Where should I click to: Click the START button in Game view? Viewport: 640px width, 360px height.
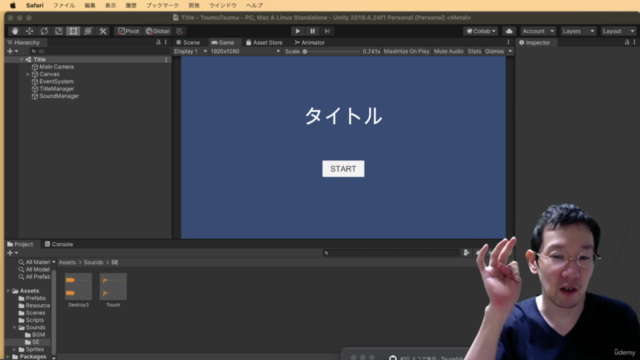pyautogui.click(x=343, y=169)
